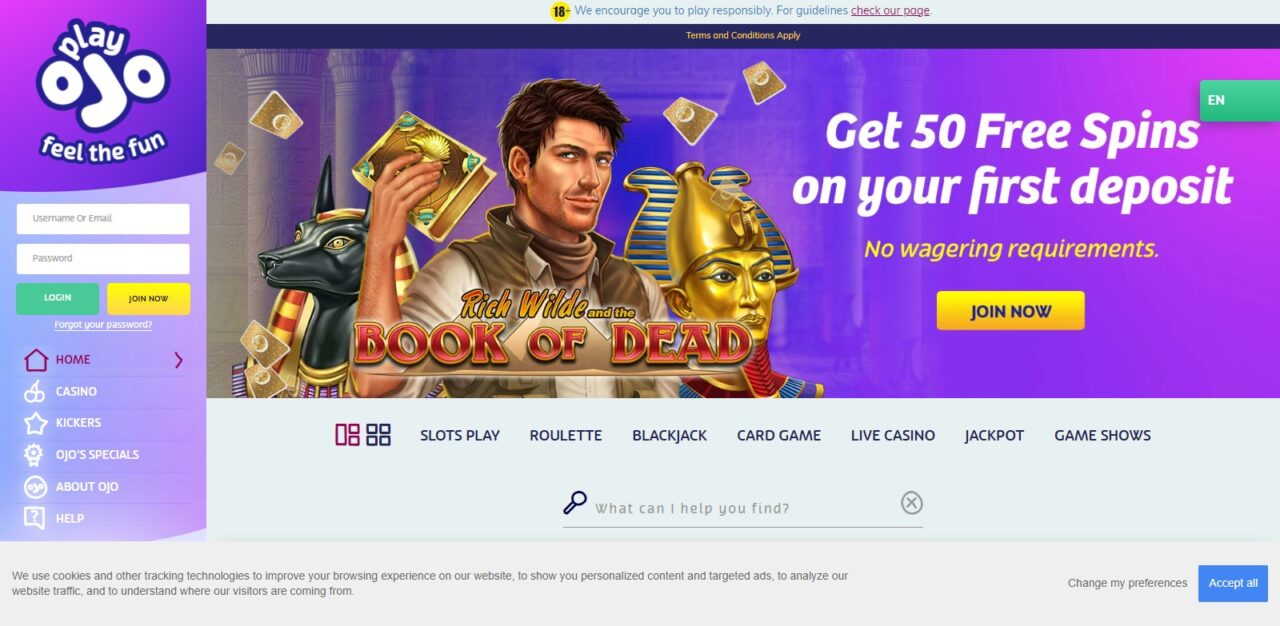Click the OJO's Specials badge icon

pyautogui.click(x=35, y=455)
